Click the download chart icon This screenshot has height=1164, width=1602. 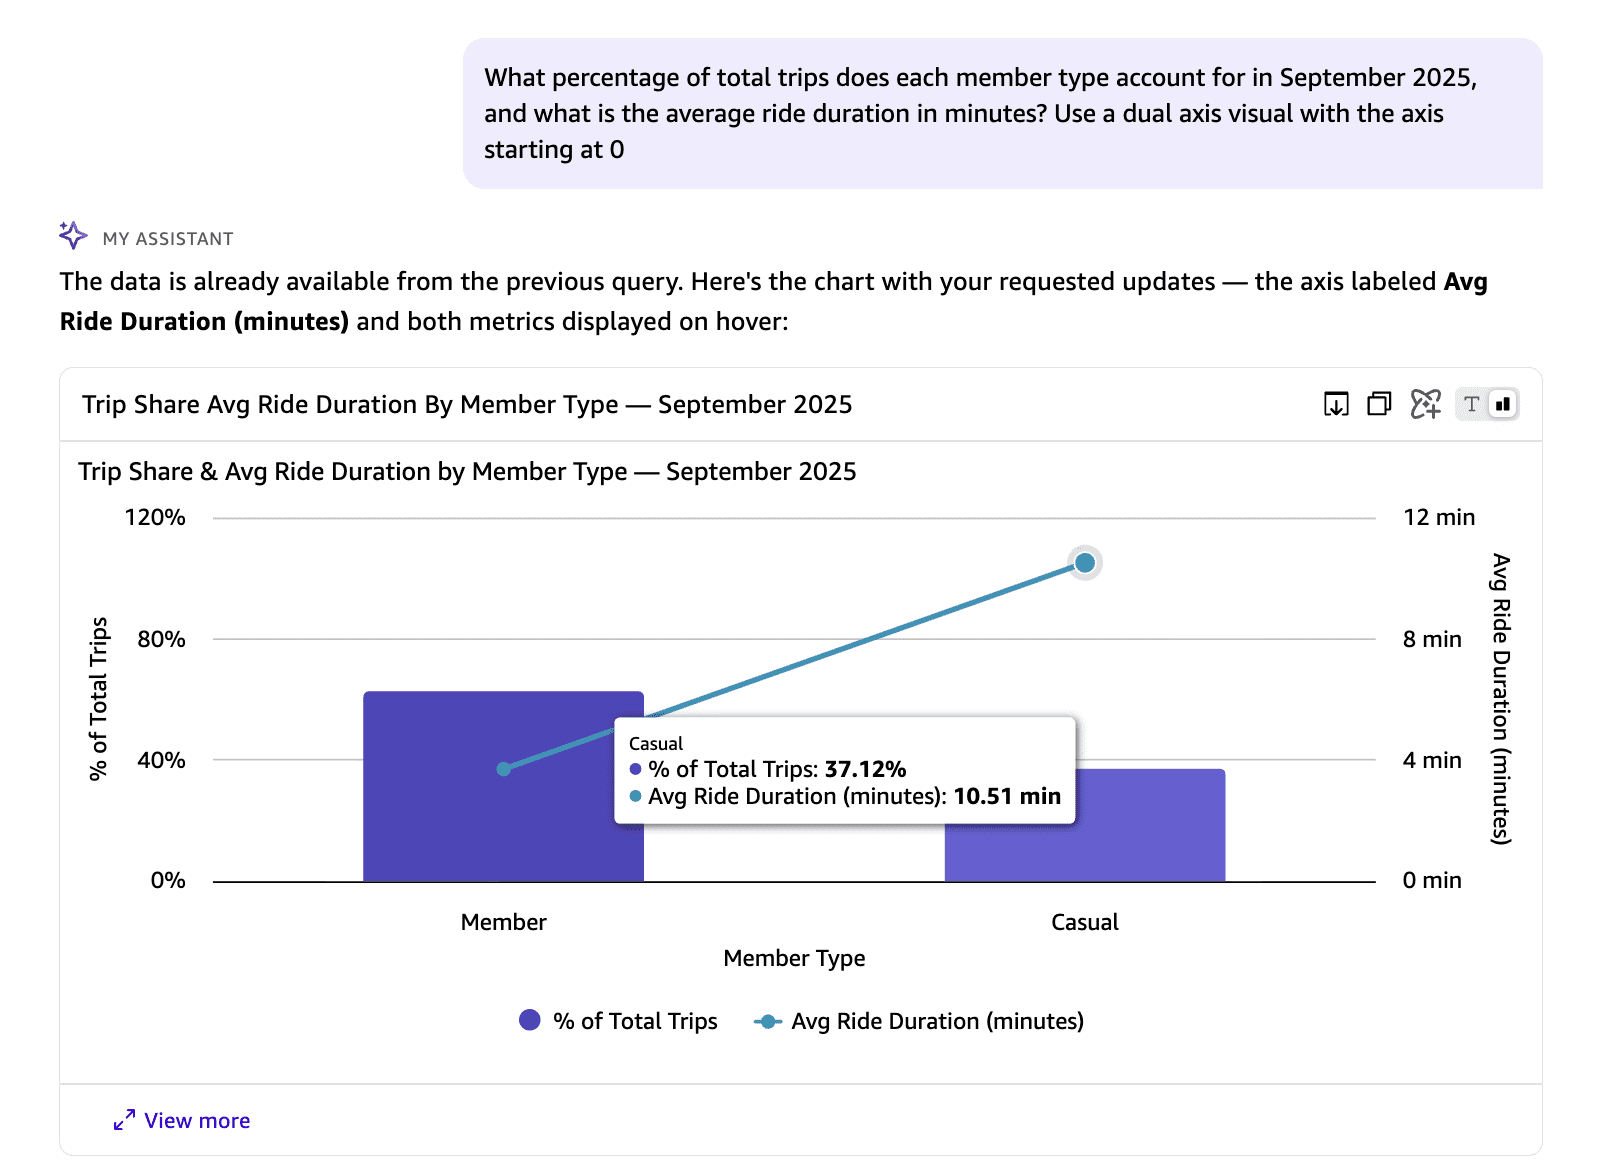(1336, 404)
